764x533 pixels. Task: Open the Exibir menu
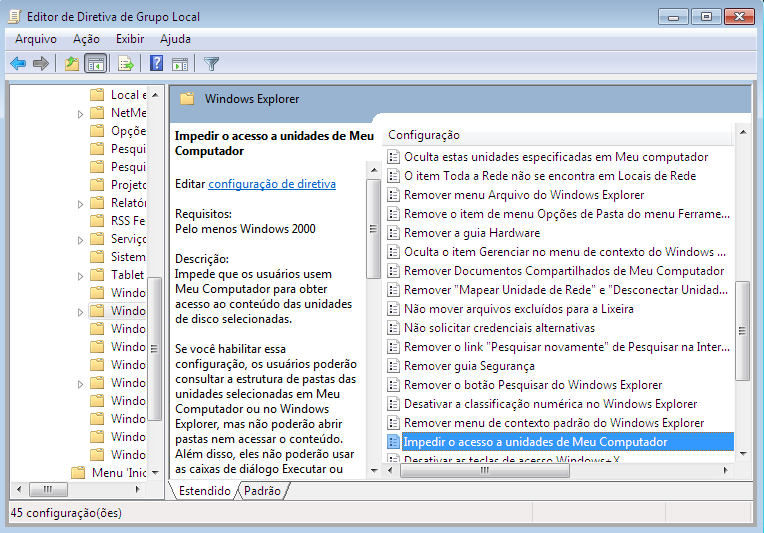pyautogui.click(x=130, y=39)
